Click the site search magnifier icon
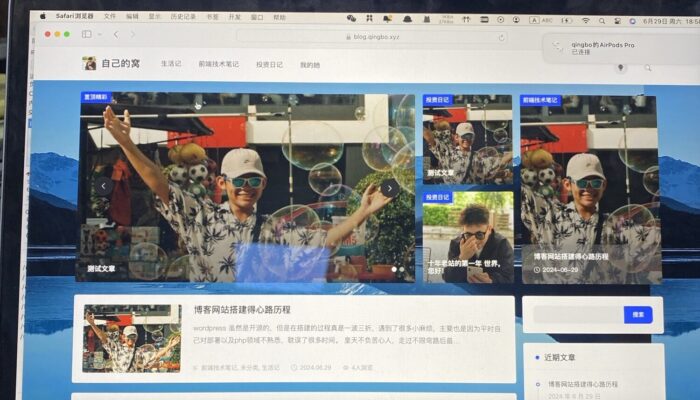The height and width of the screenshot is (400, 700). pos(648,68)
